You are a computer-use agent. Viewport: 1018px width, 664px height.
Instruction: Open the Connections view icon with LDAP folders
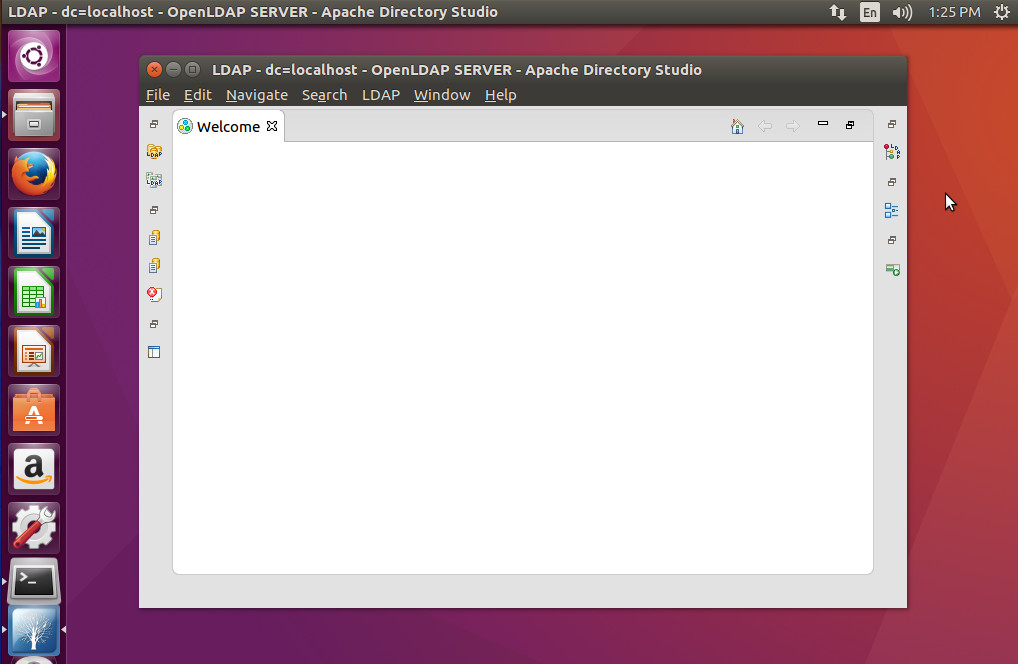point(154,152)
